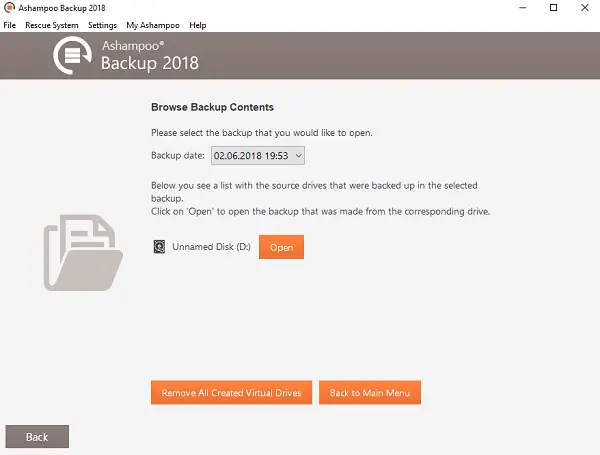Maximize the Ashampoo Backup window
This screenshot has height=455, width=600.
(553, 8)
